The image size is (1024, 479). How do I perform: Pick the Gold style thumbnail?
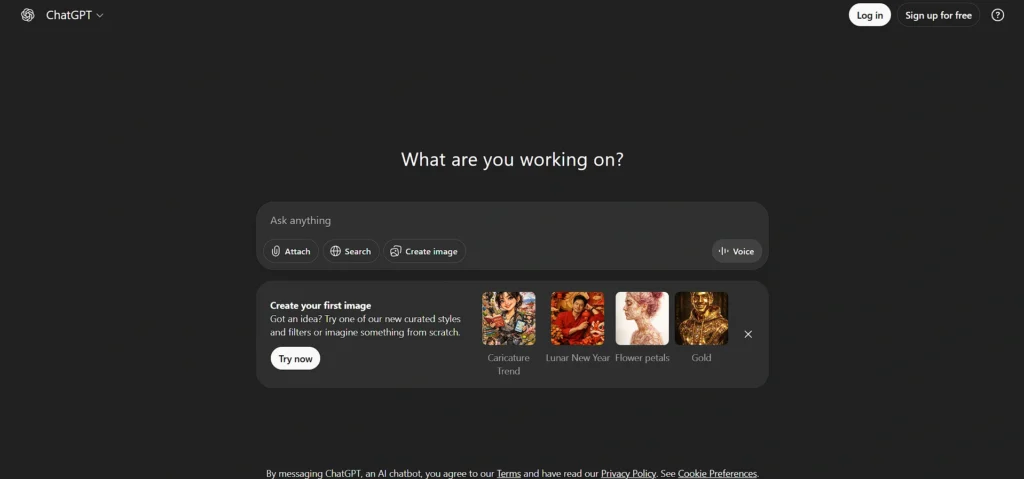(x=701, y=319)
